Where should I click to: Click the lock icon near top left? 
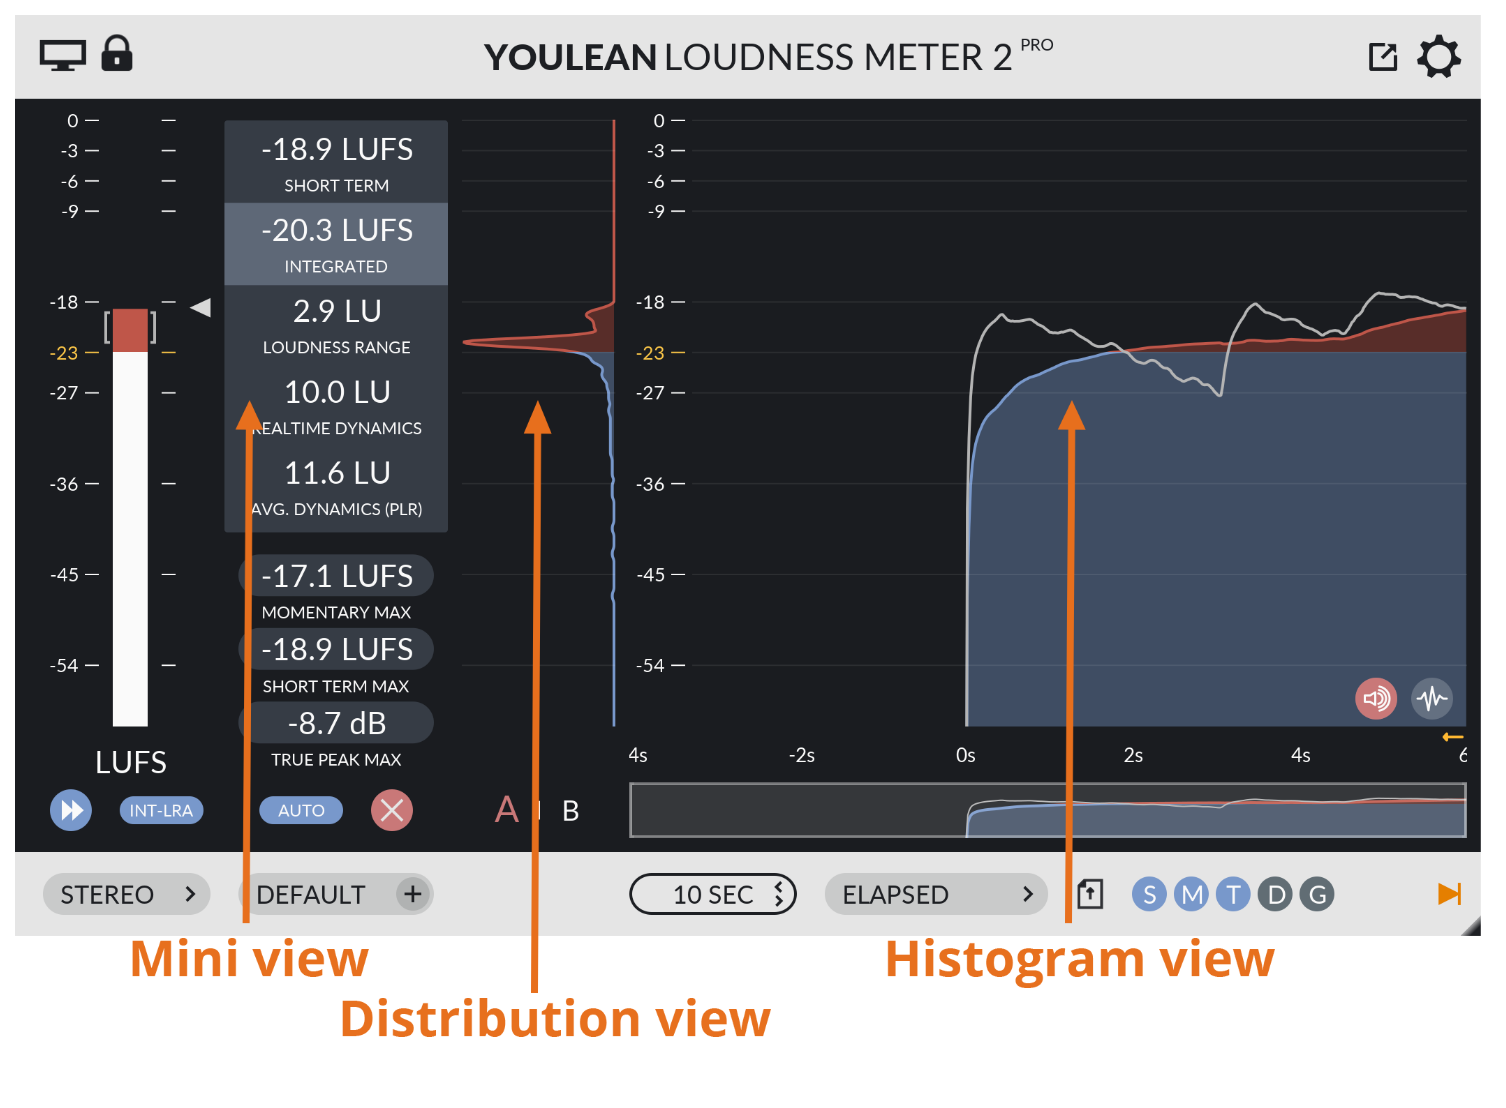[117, 56]
